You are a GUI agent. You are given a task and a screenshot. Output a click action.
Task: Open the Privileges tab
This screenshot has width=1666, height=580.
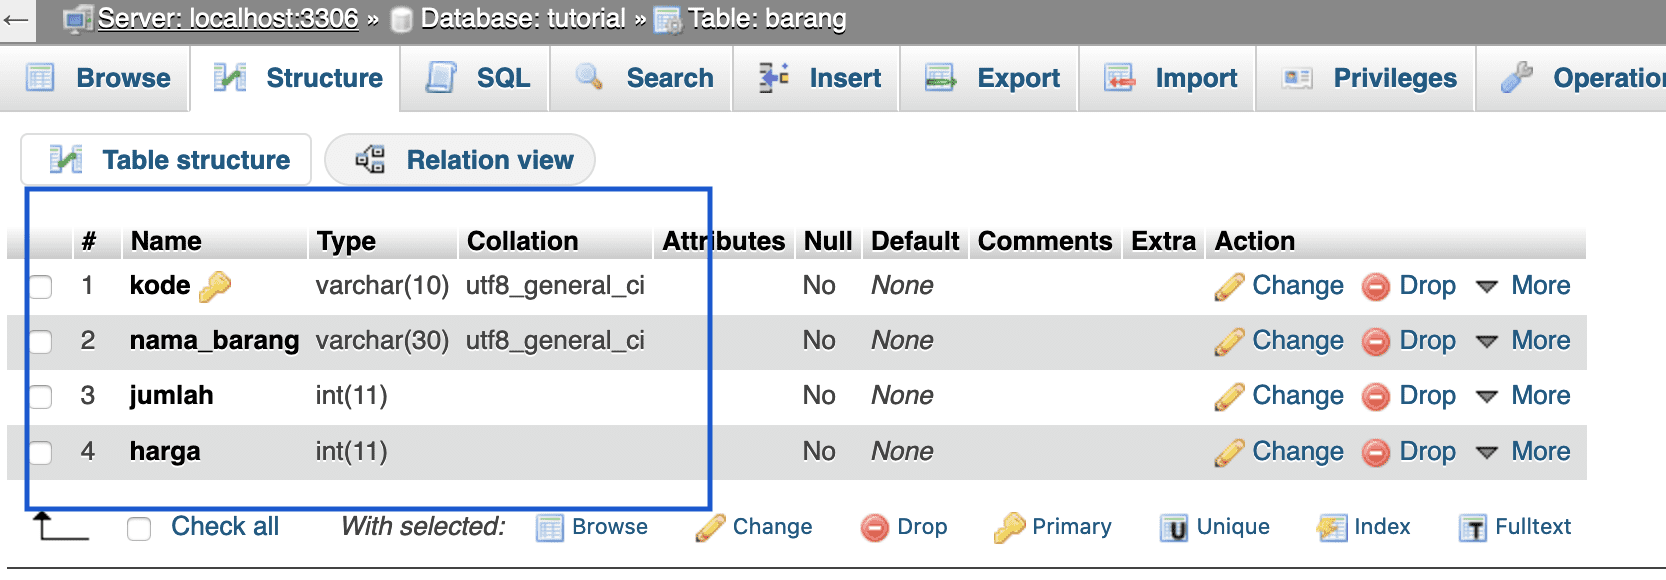coord(1368,78)
